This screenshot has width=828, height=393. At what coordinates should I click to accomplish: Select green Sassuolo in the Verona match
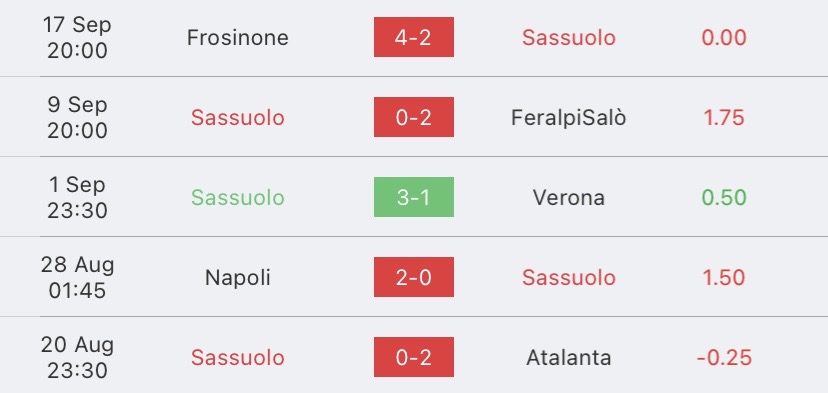coord(238,198)
